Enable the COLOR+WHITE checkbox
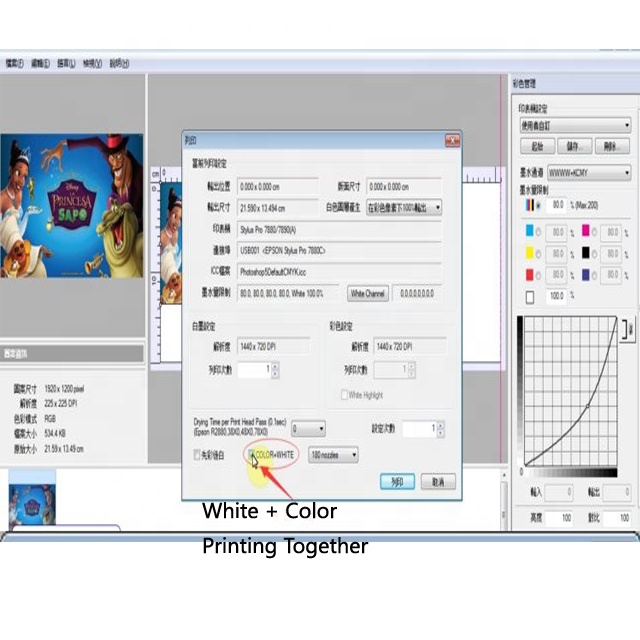640x640 pixels. (x=252, y=454)
